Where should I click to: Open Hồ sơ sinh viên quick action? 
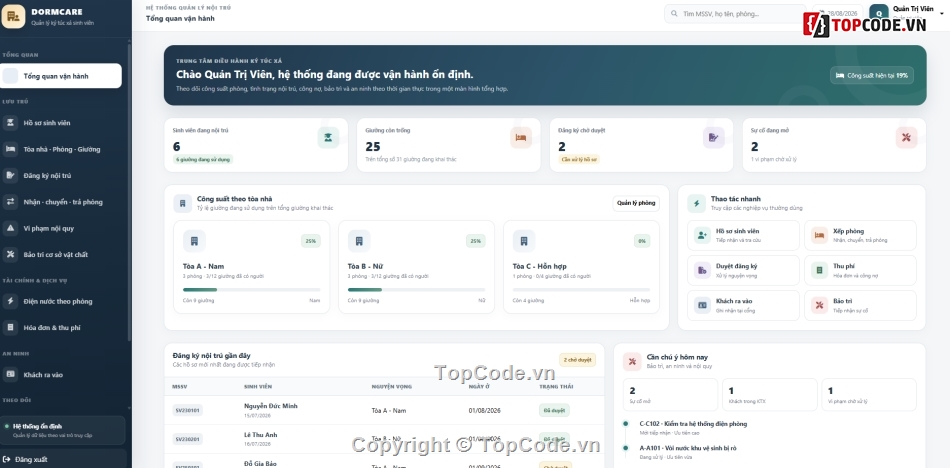(x=743, y=235)
